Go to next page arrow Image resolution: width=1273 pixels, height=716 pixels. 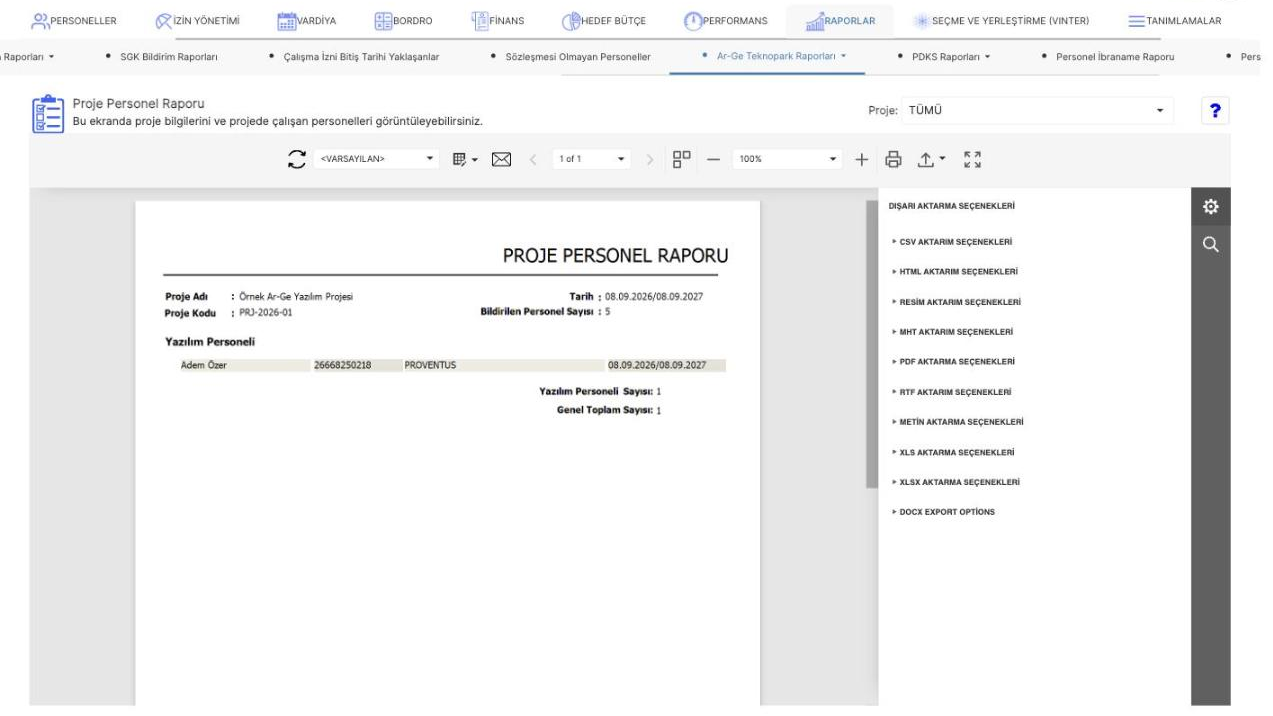[649, 159]
